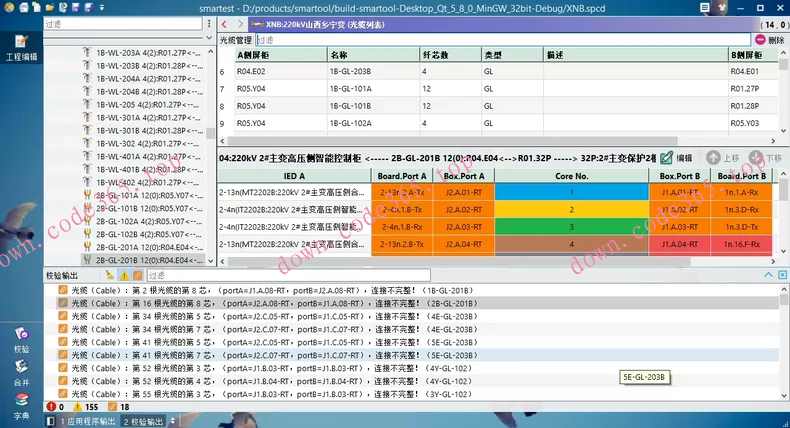The image size is (790, 428).
Task: Toggle the info count filter showing 18
Action: pos(118,408)
